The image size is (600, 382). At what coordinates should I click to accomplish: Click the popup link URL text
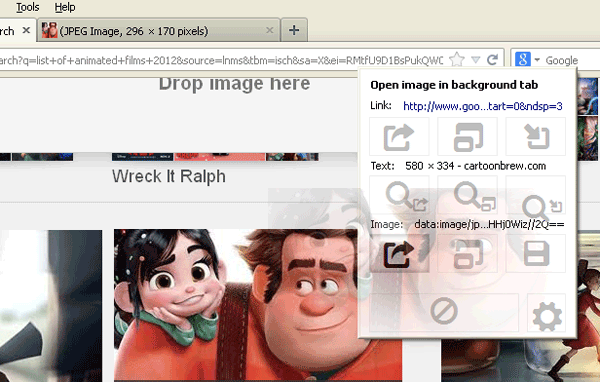483,106
